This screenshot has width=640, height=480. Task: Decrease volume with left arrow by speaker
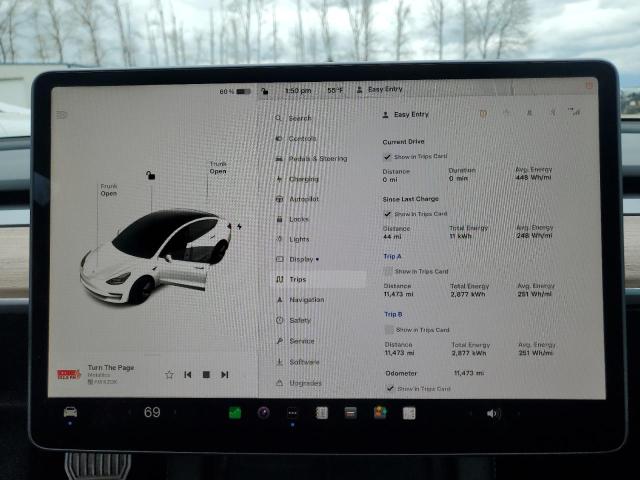[x=470, y=413]
